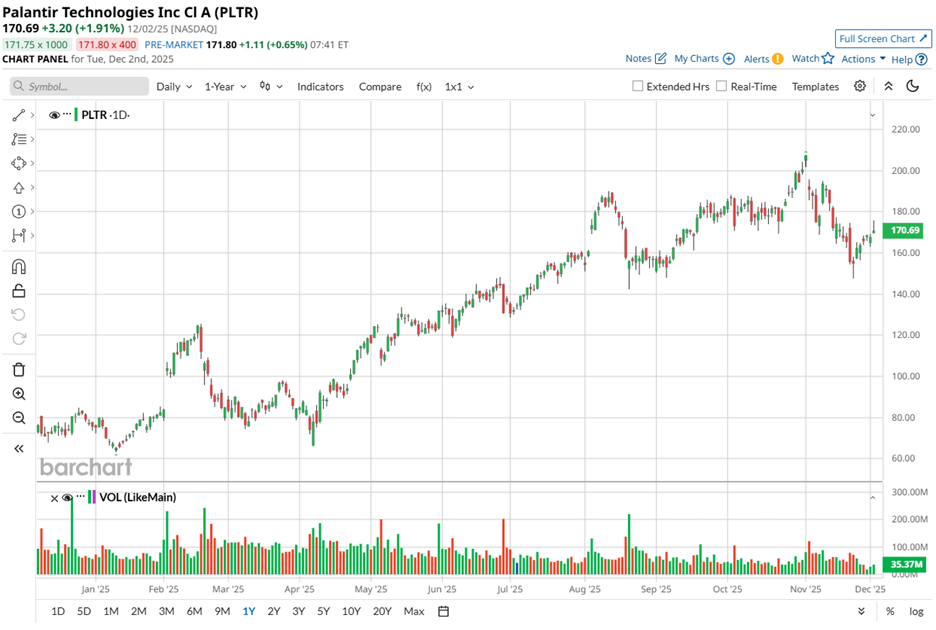Open the Indicators menu
The height and width of the screenshot is (630, 936).
(320, 87)
